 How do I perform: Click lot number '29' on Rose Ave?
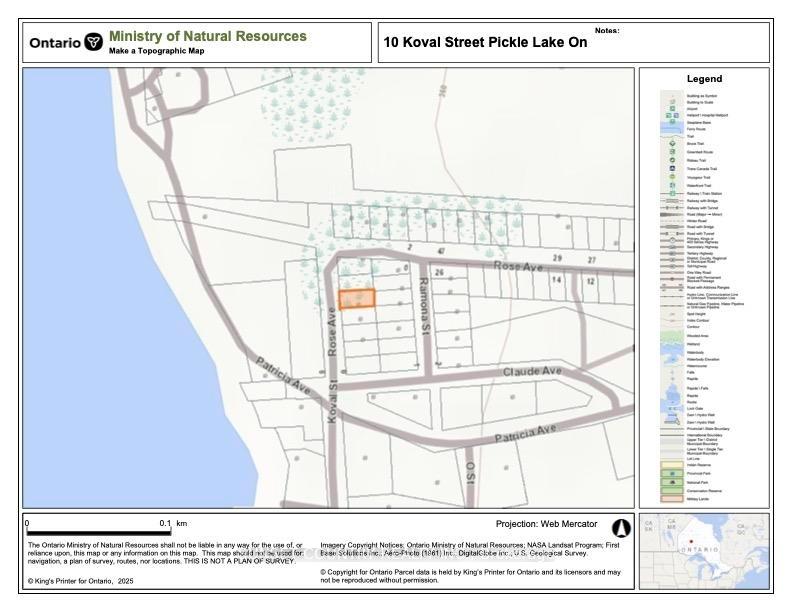(x=557, y=258)
